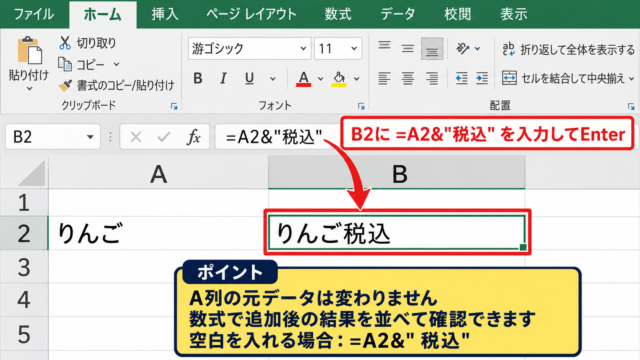Image resolution: width=640 pixels, height=360 pixels.
Task: Open the 校閲 tab
Action: (458, 14)
